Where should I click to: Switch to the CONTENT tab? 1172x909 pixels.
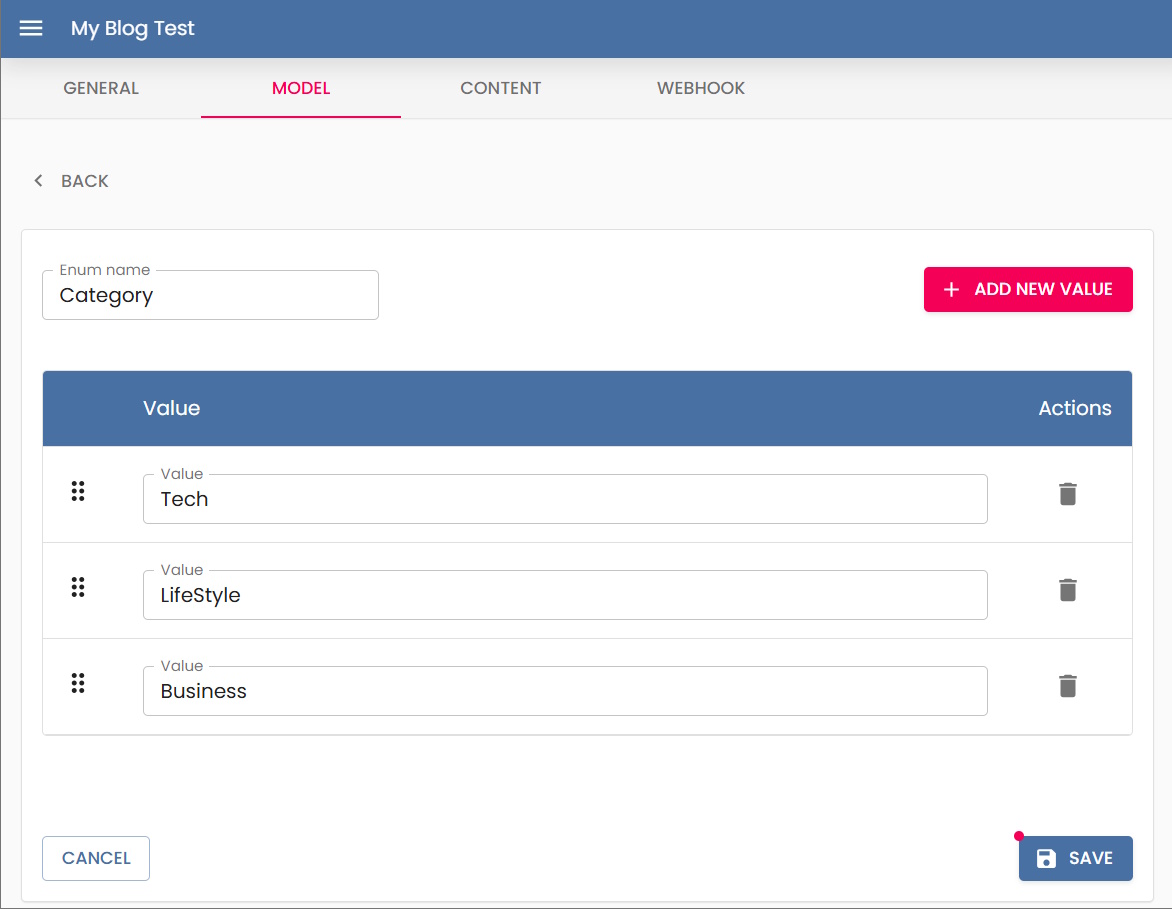pyautogui.click(x=500, y=88)
